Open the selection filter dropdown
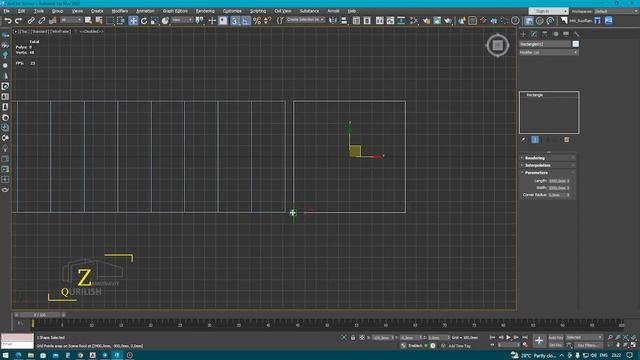 point(71,20)
